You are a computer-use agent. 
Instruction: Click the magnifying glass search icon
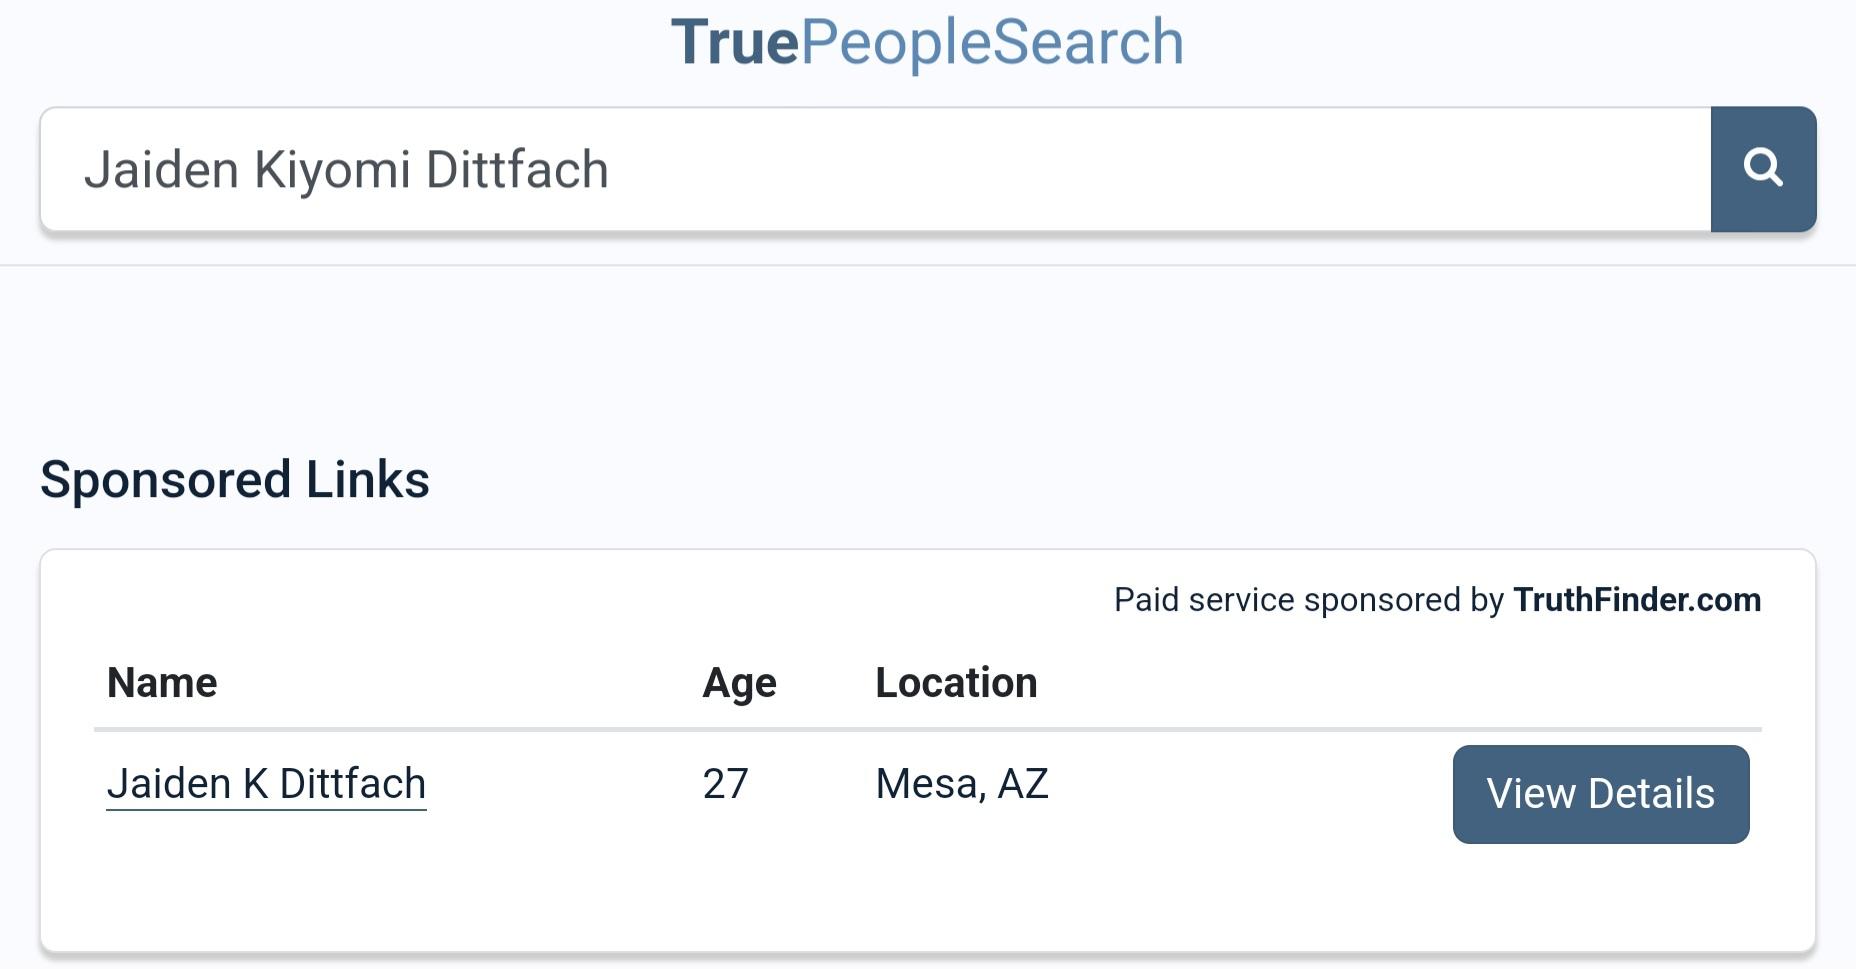click(1763, 169)
